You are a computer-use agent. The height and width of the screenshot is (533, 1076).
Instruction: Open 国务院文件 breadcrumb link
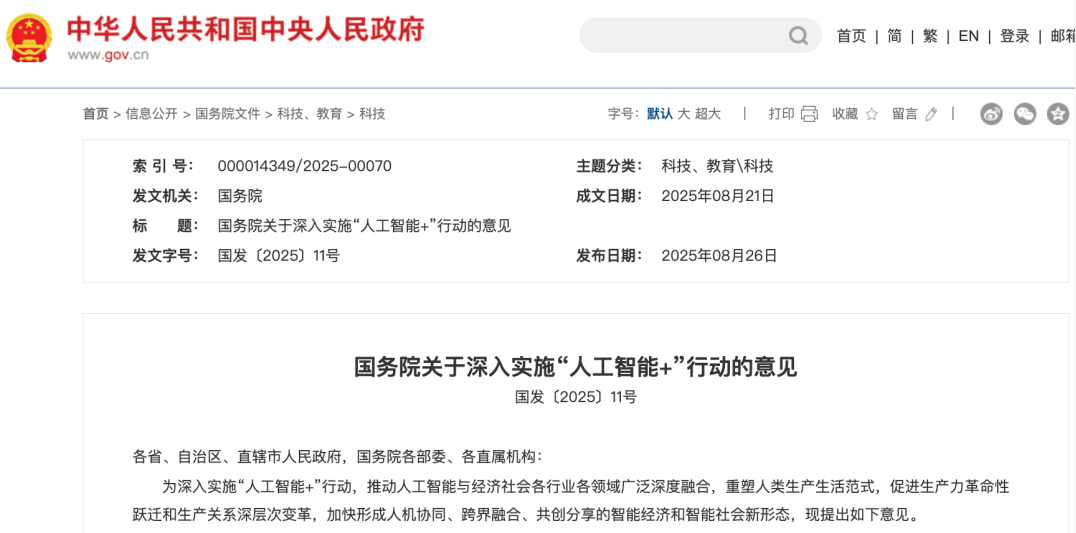pos(228,114)
